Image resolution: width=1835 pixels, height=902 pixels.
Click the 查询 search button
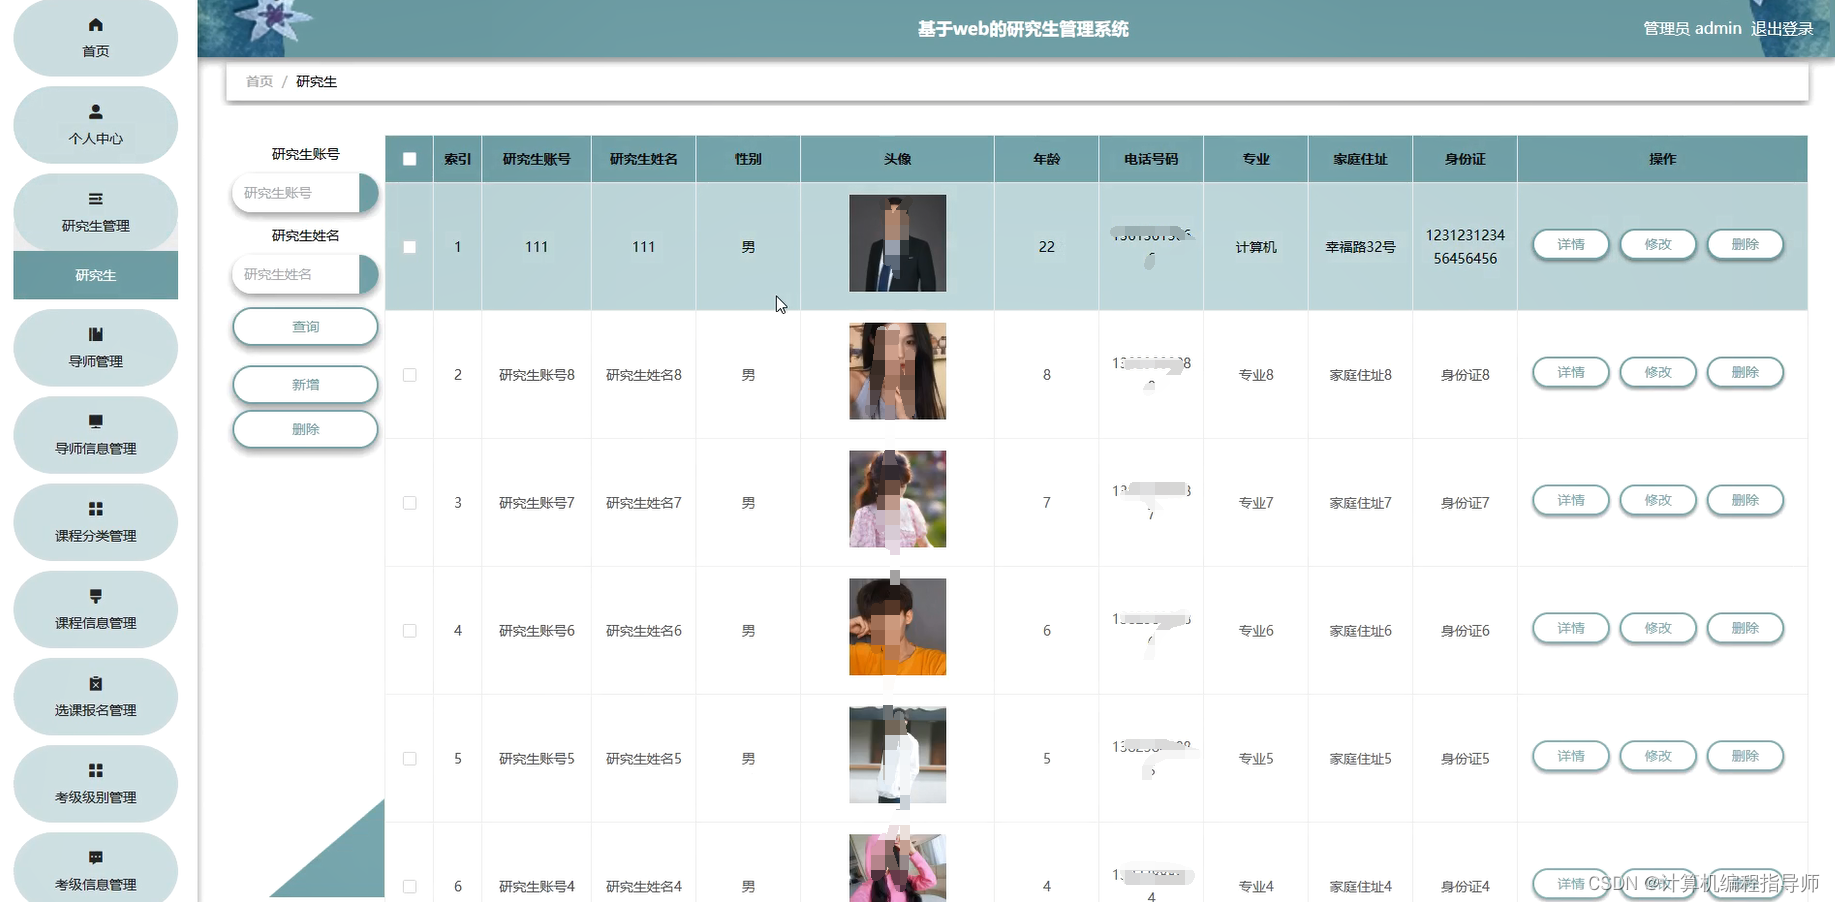pyautogui.click(x=305, y=327)
